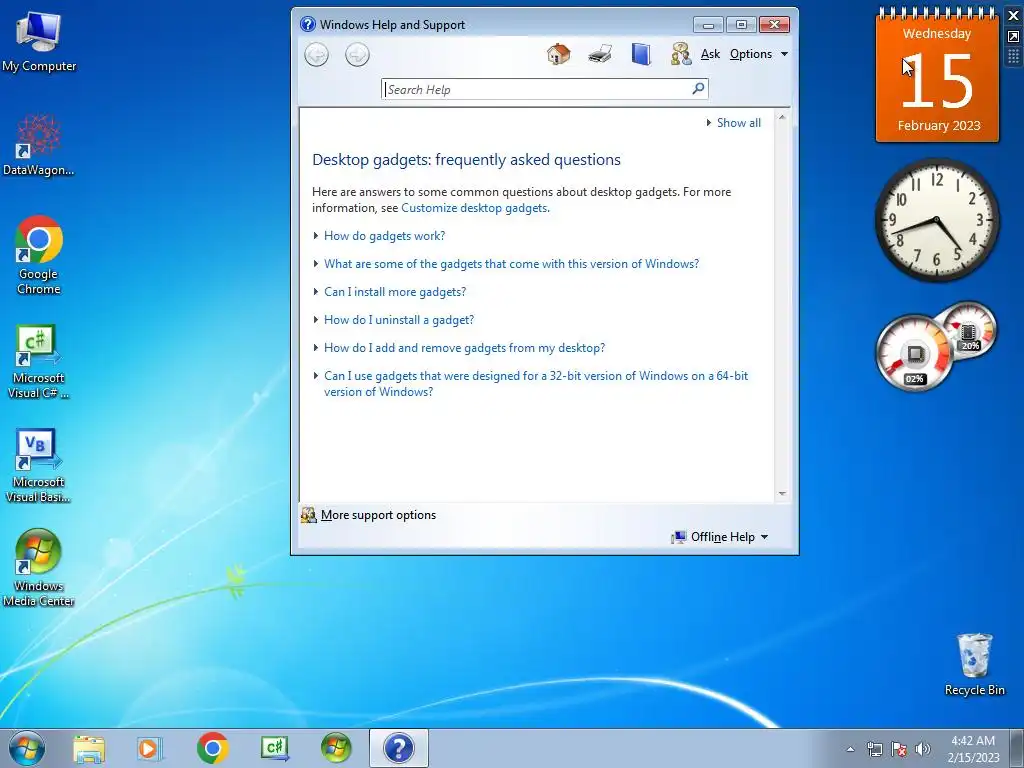
Task: Select Microsoft Visual Basic desktop shortcut
Action: tap(39, 466)
